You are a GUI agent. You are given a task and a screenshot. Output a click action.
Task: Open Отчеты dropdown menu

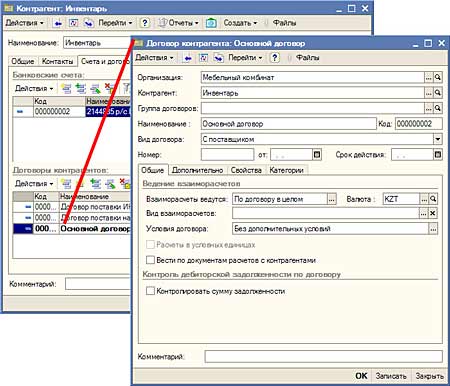coord(178,23)
